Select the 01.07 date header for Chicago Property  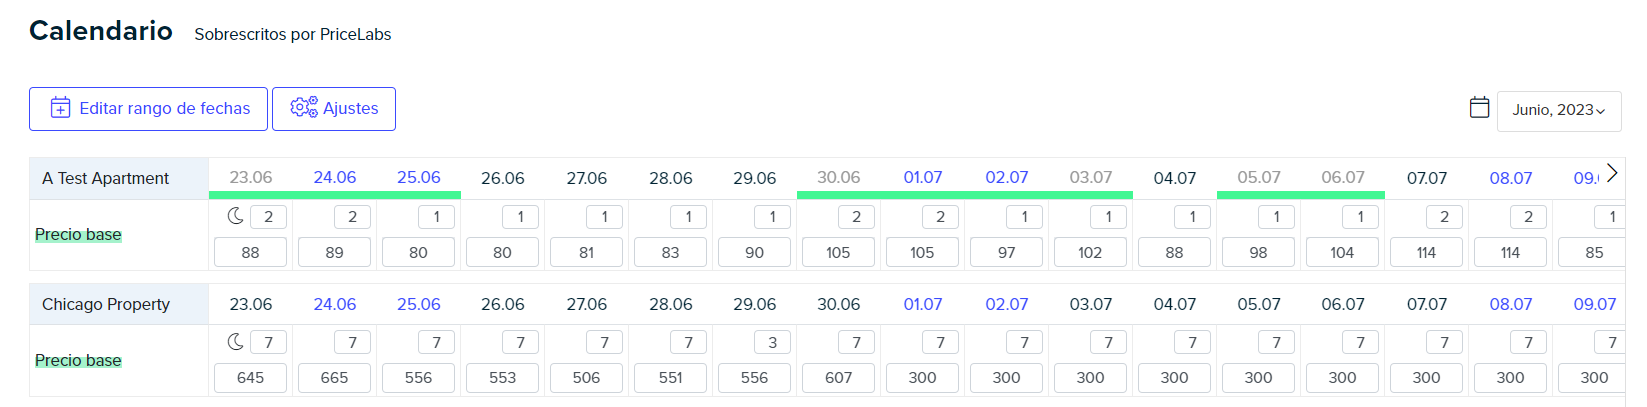(x=923, y=304)
